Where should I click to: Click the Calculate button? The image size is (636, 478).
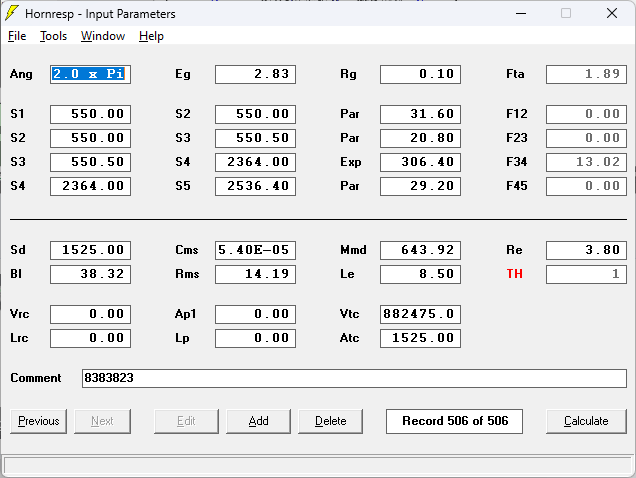(x=586, y=421)
